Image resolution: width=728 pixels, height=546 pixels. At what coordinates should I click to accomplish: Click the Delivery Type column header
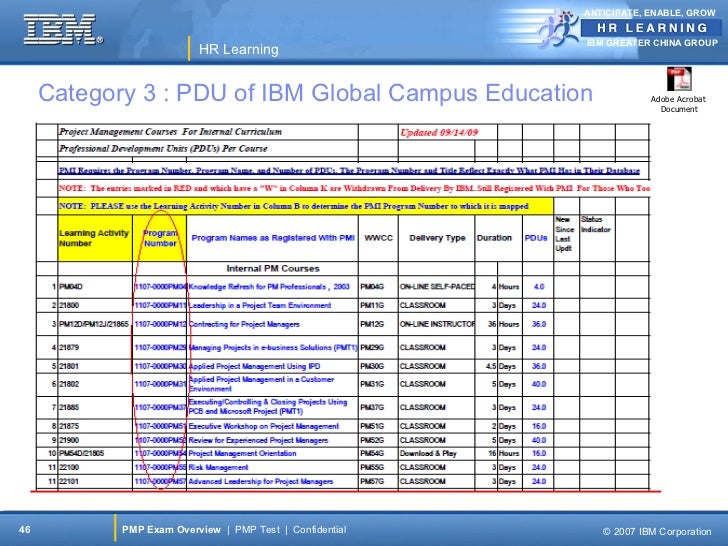(x=437, y=238)
